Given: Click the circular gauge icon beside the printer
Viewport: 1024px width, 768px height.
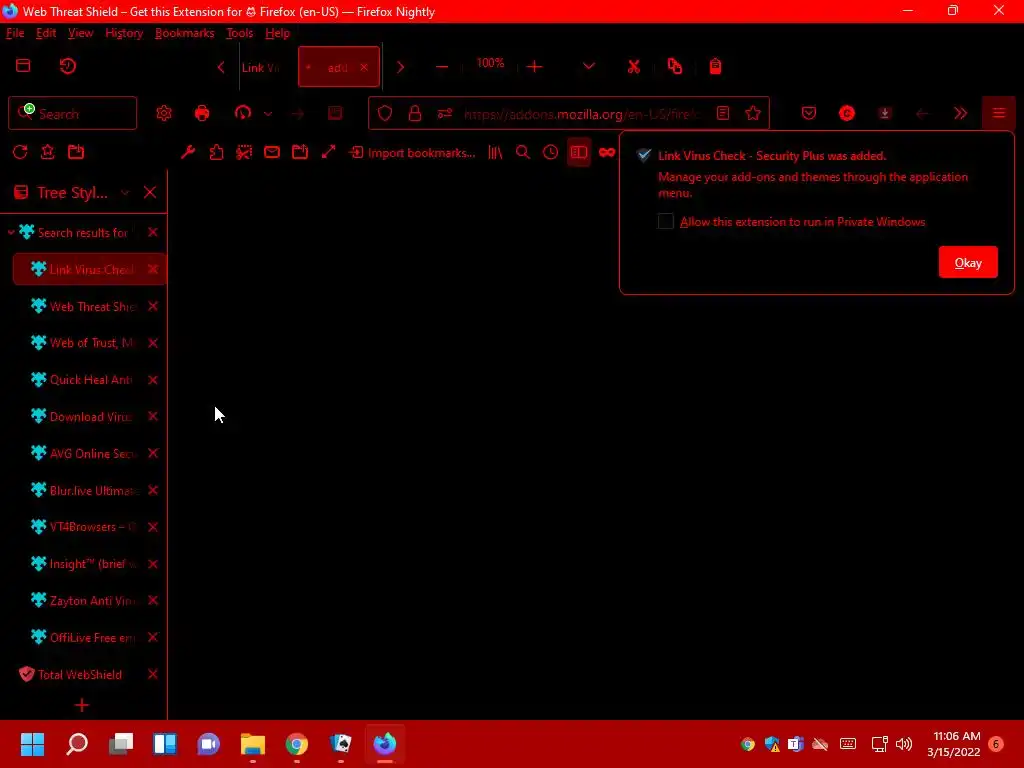Looking at the screenshot, I should coord(243,113).
